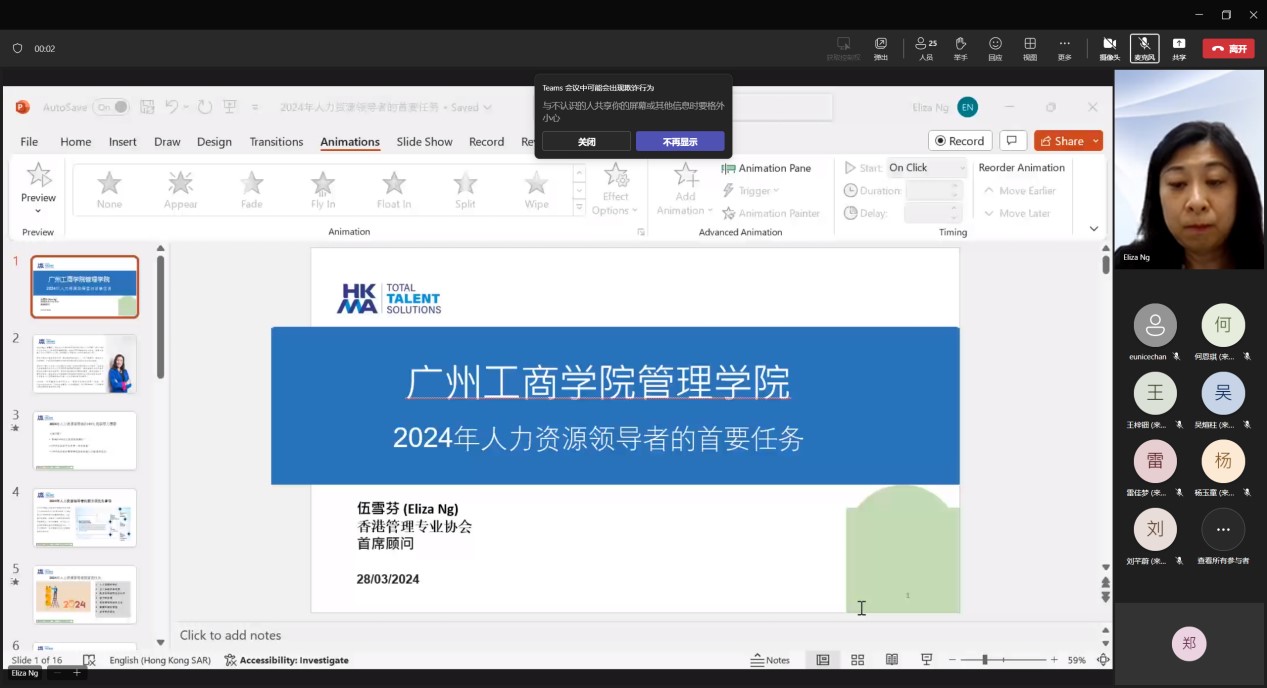Switch to Reading View in status bar
The height and width of the screenshot is (688, 1267).
point(892,660)
